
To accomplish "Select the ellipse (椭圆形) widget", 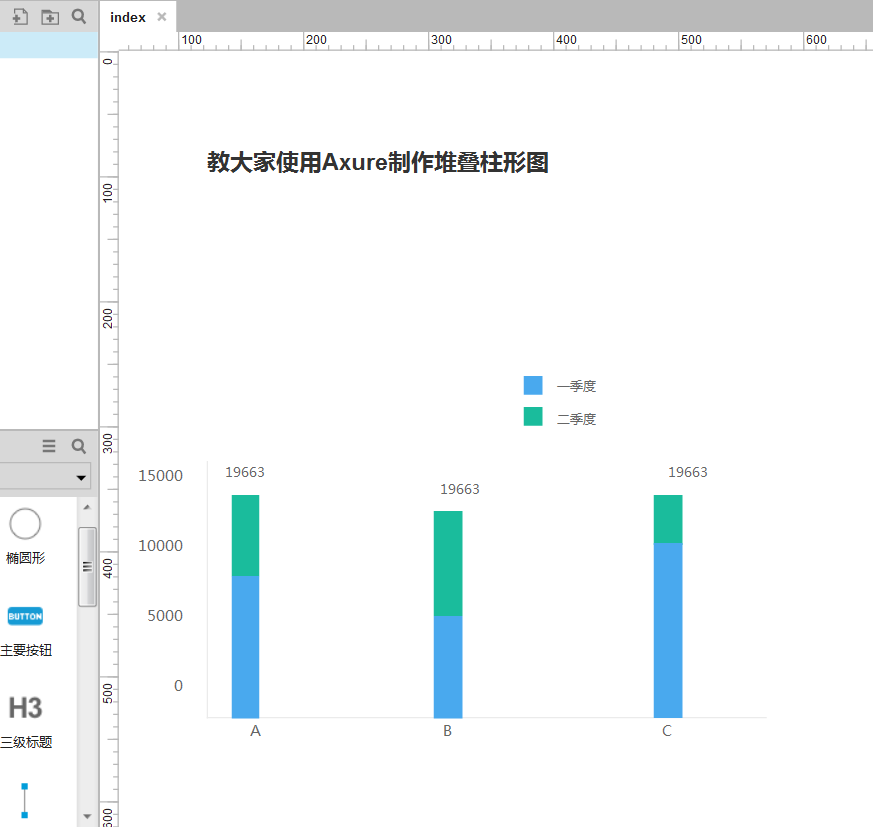I will (25, 536).
